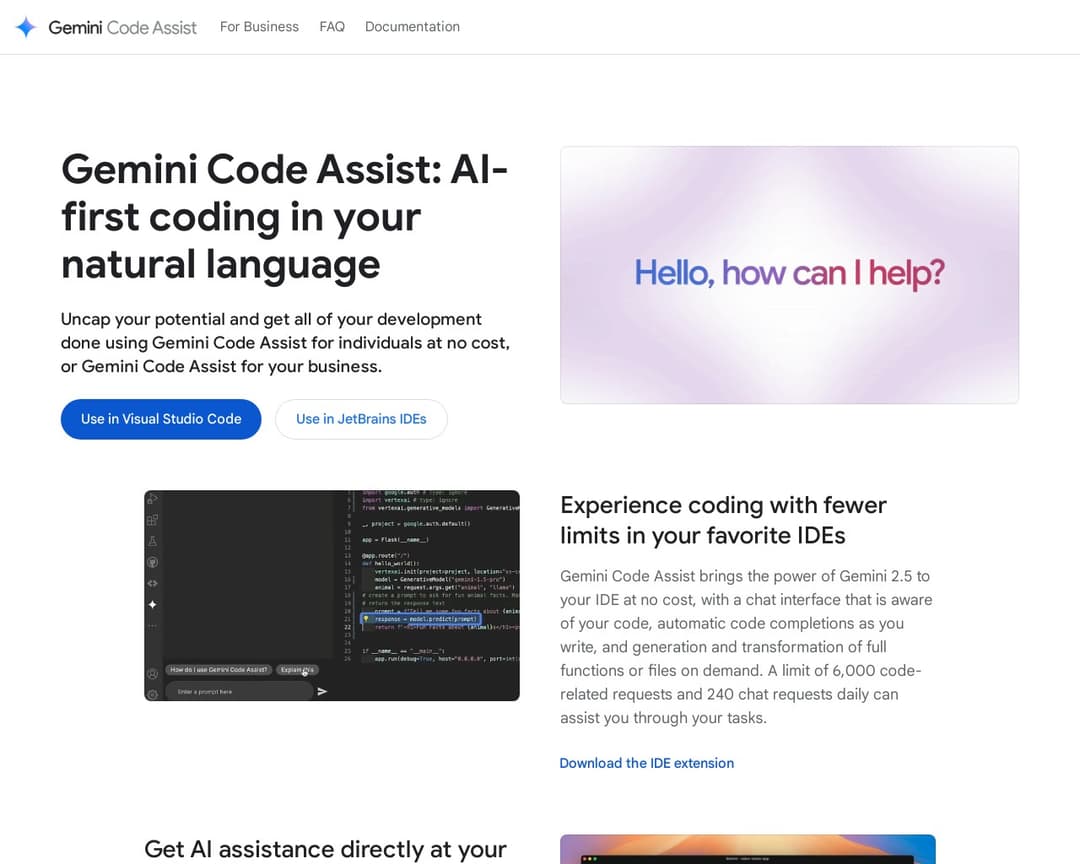
Task: Click the 'Experience coding with fewer limits' heading
Action: 723,520
